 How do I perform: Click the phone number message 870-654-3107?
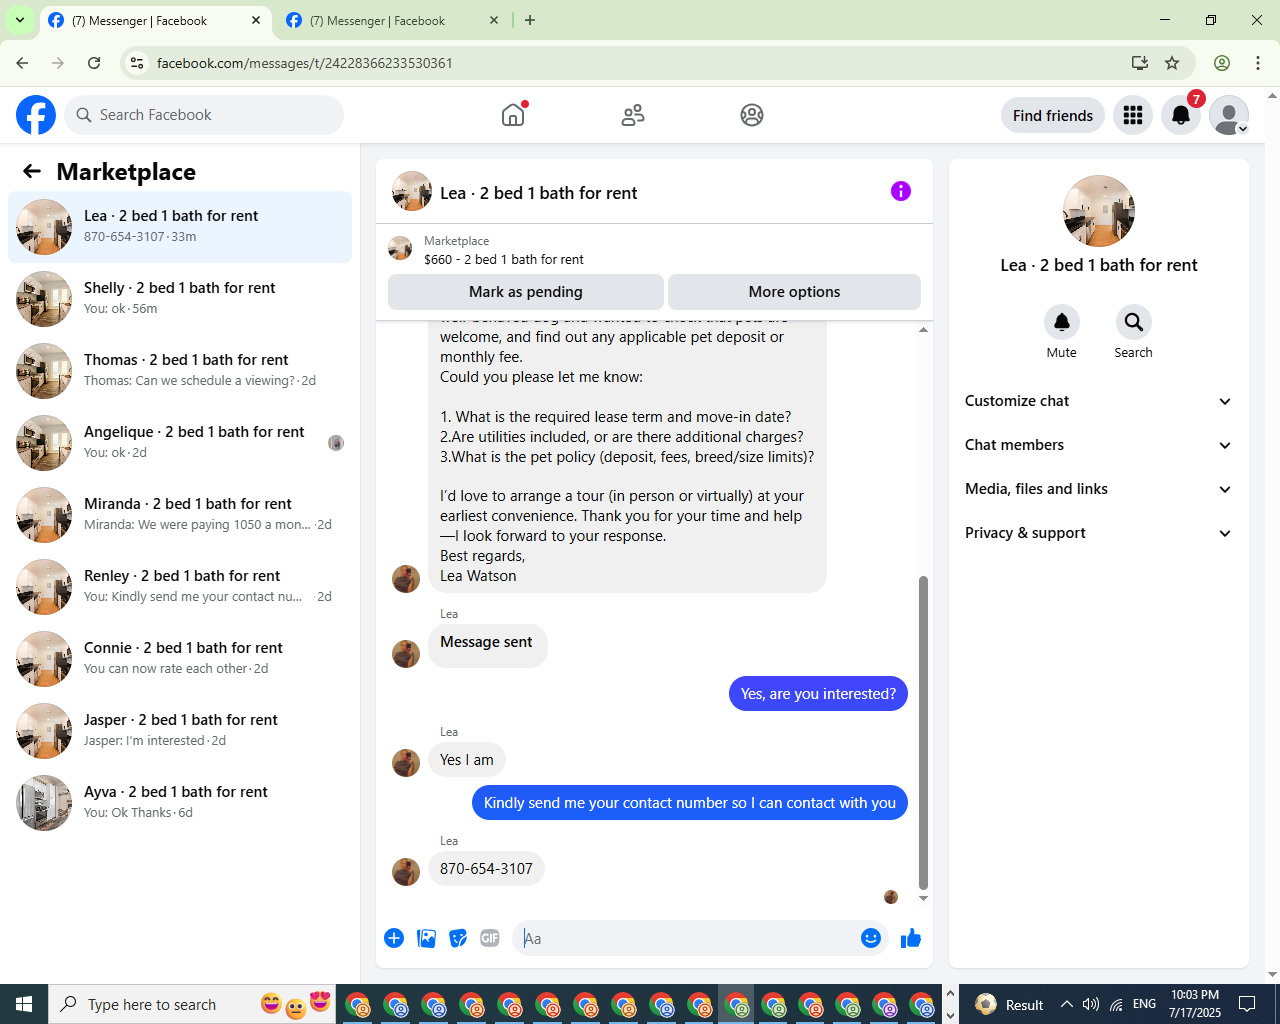click(486, 869)
